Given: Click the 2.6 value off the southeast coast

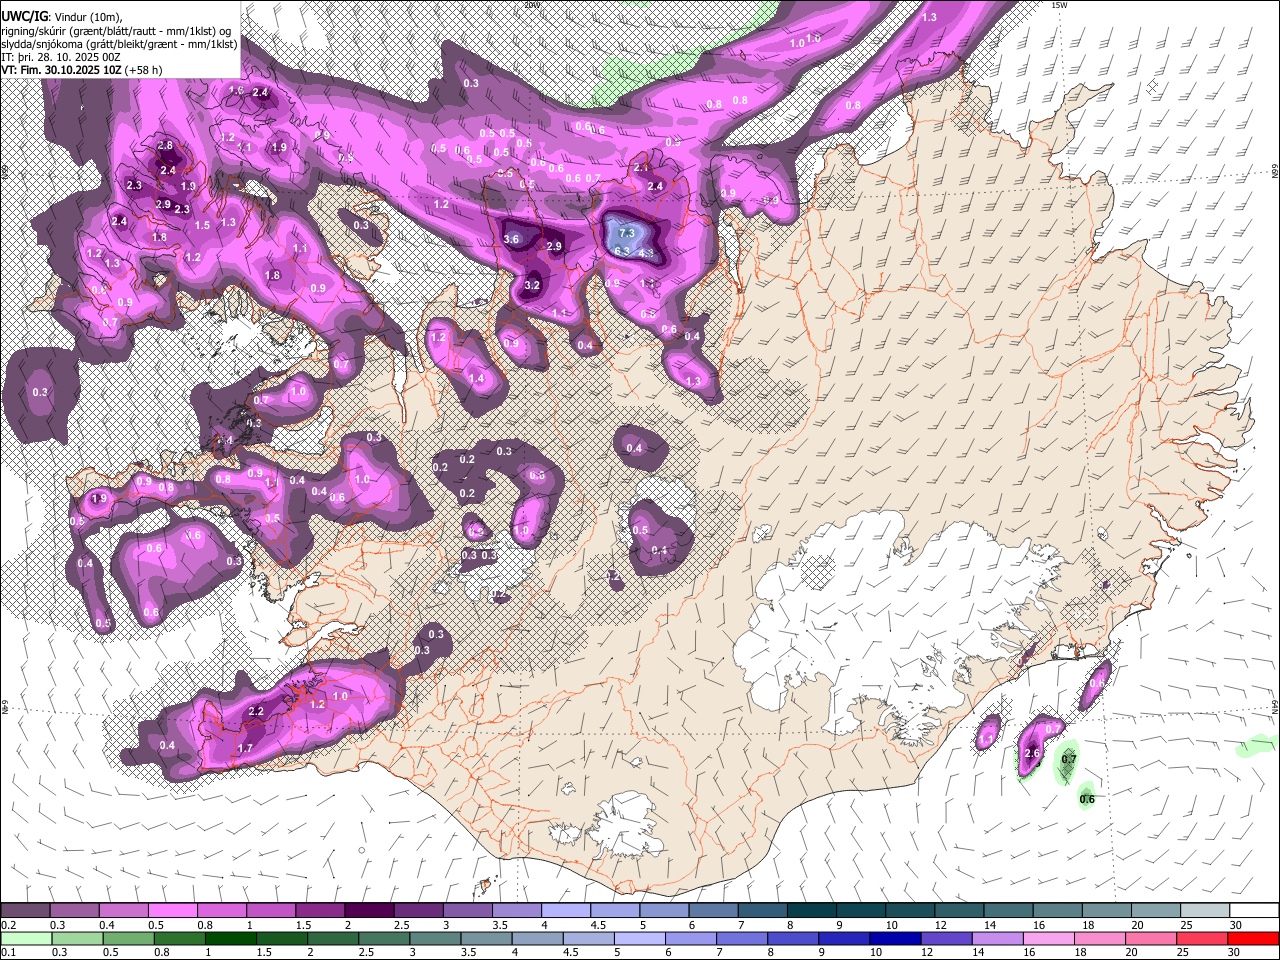Looking at the screenshot, I should click(x=1033, y=753).
